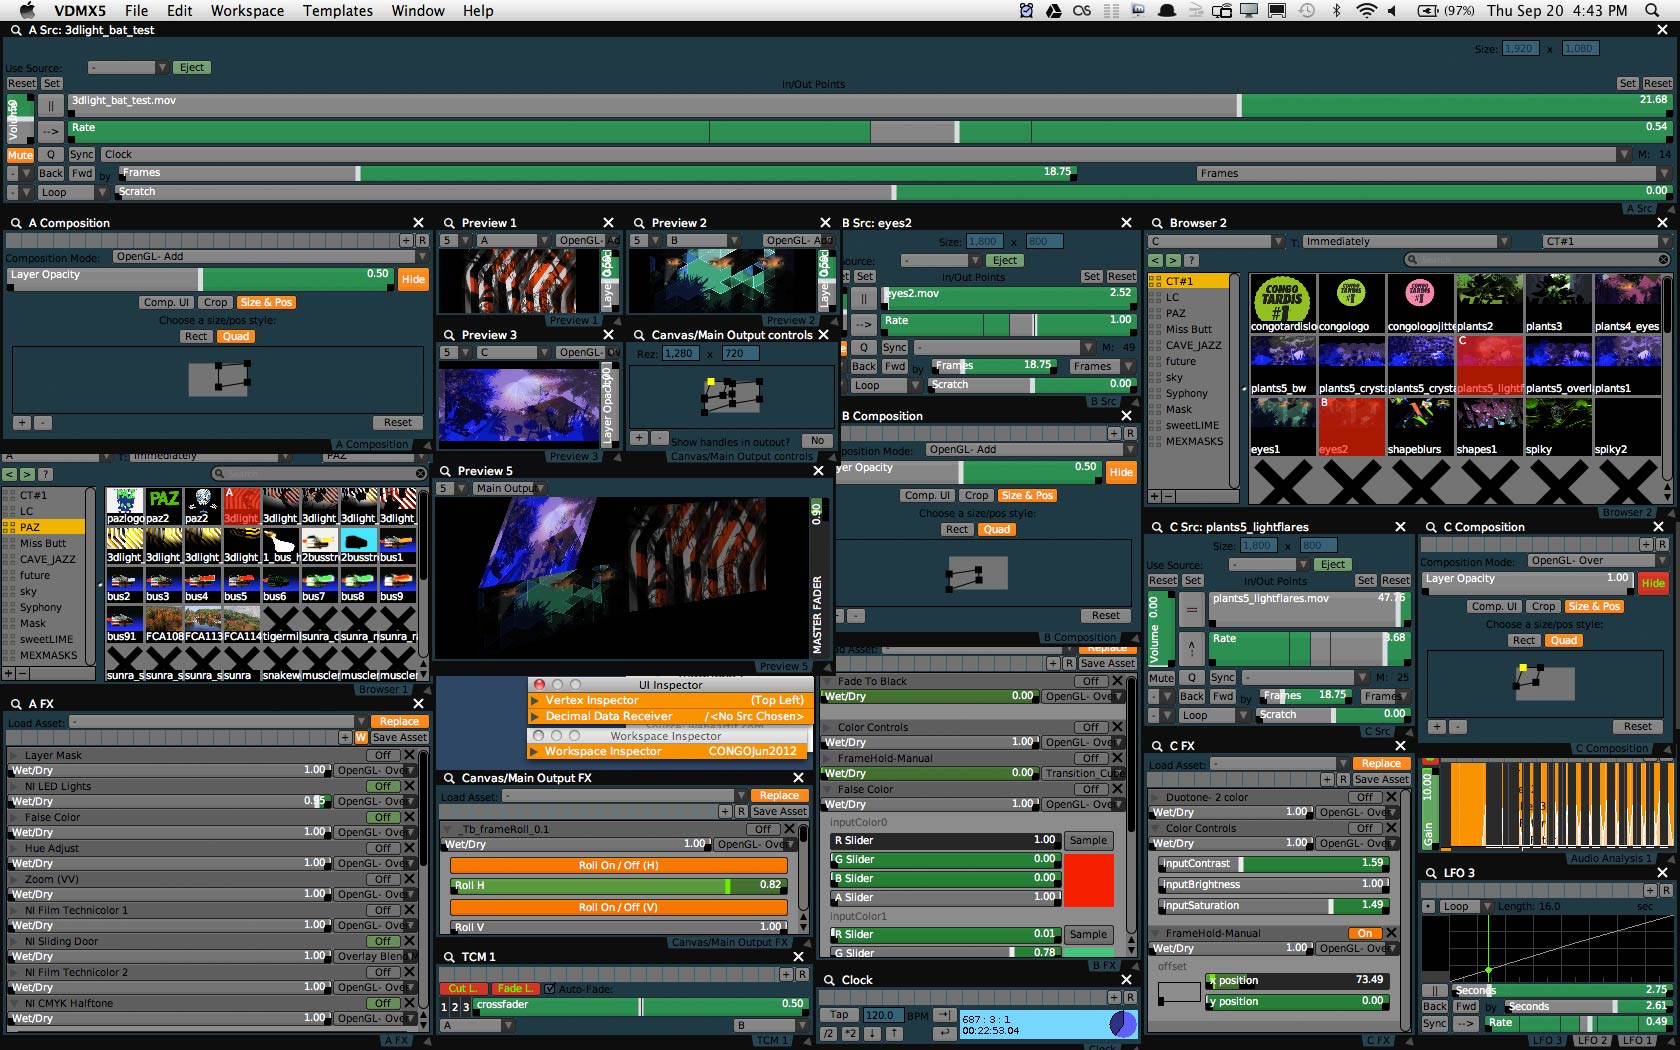
Task: Open the A Composition magnifier icon
Action: coord(16,223)
